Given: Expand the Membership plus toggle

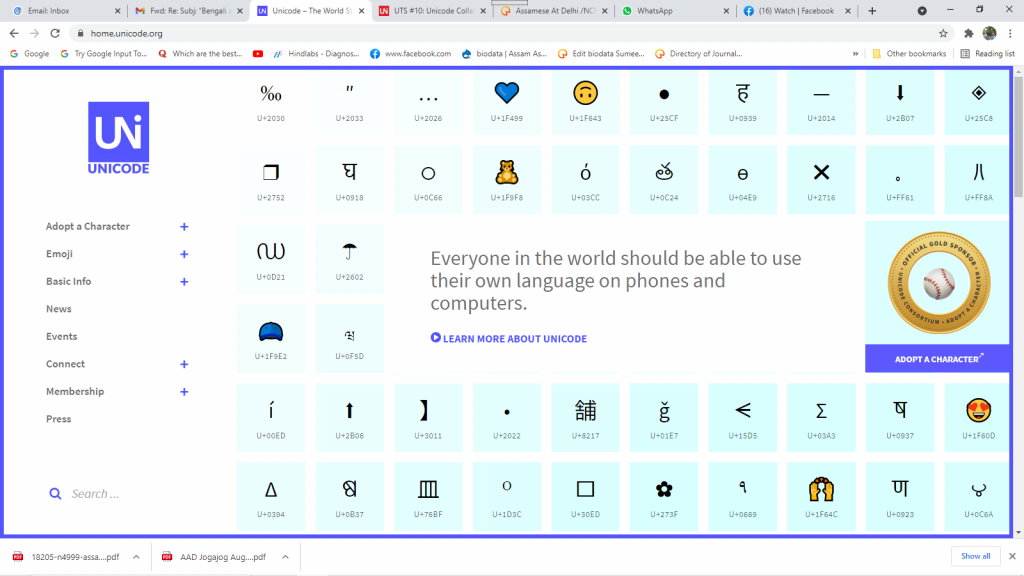Looking at the screenshot, I should (x=184, y=392).
